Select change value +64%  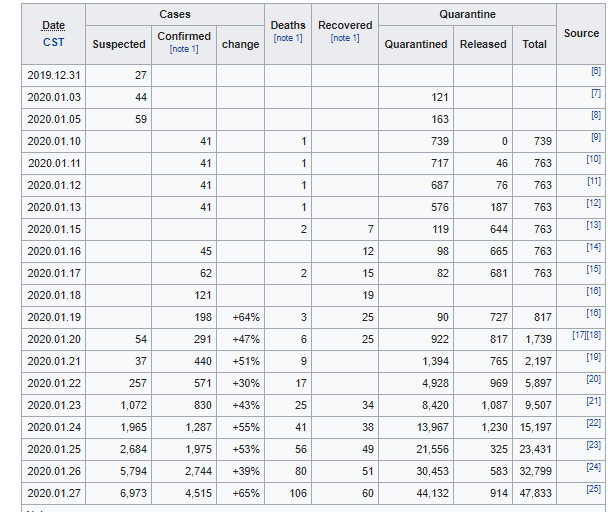(x=246, y=317)
